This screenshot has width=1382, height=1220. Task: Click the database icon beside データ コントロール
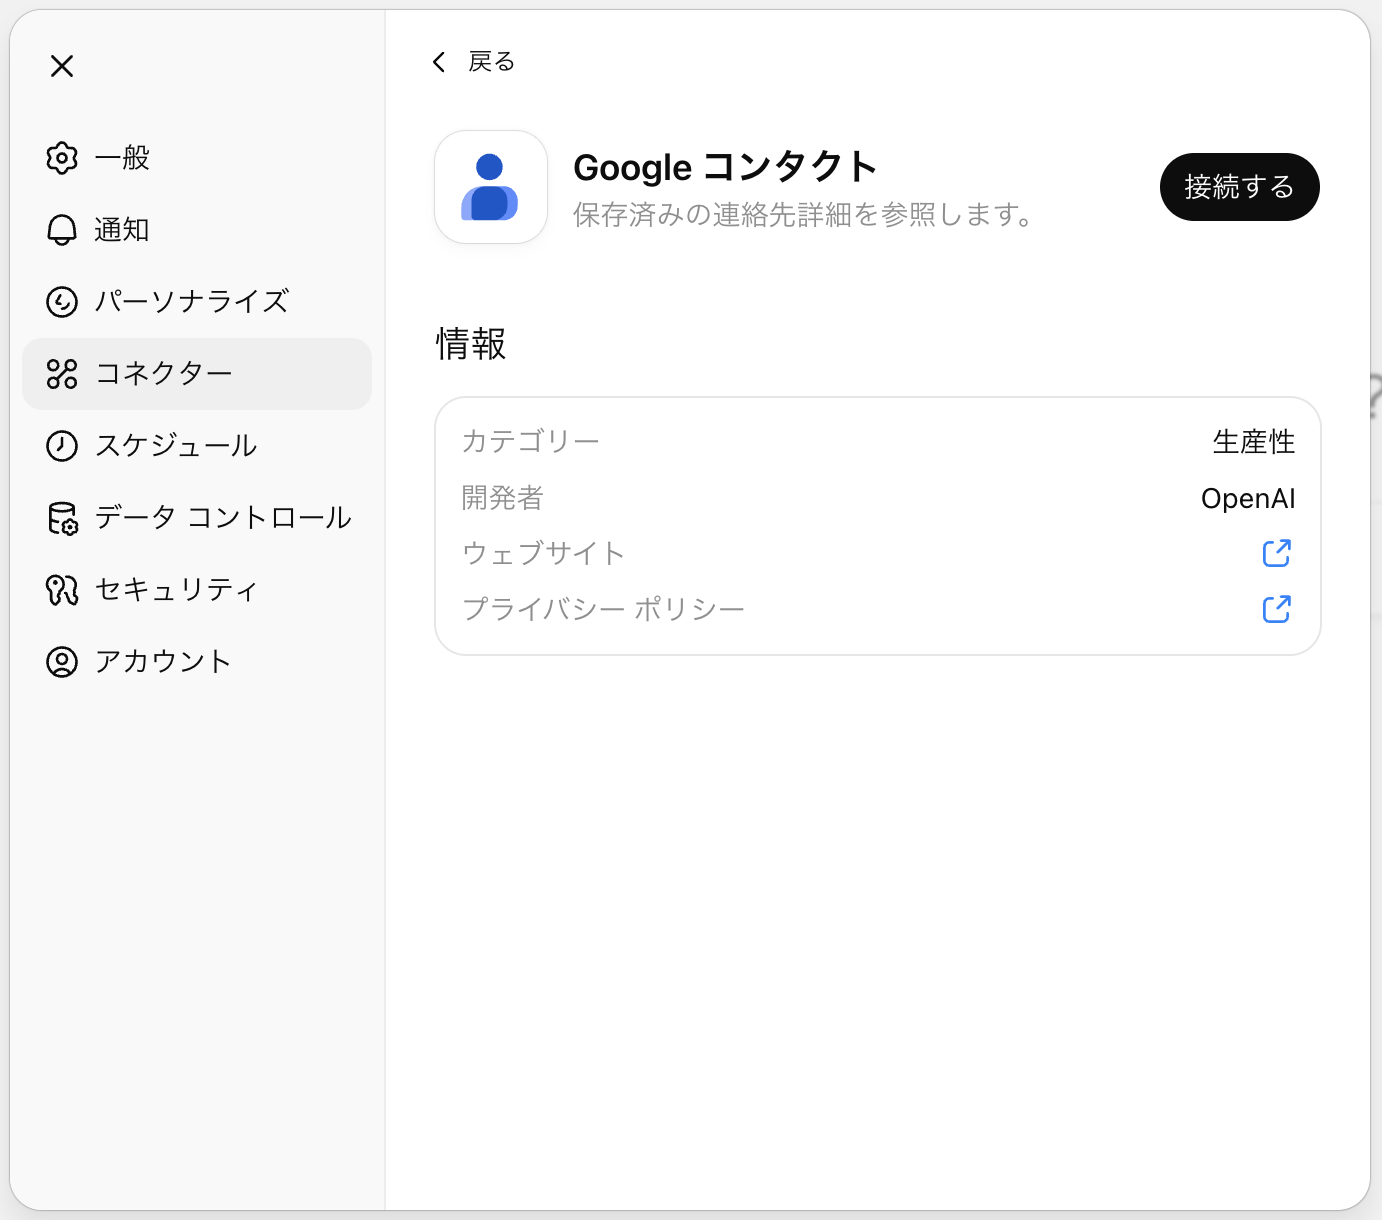coord(62,518)
